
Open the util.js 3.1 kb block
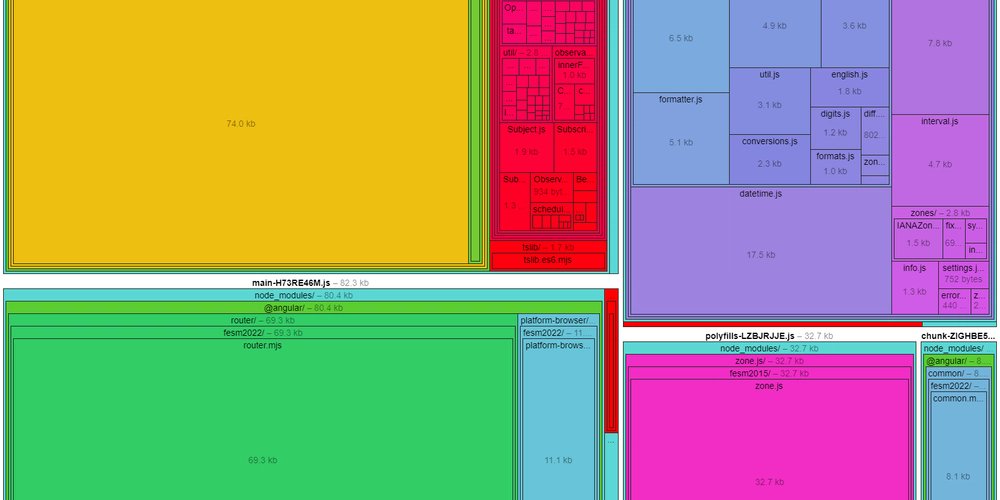(x=770, y=101)
